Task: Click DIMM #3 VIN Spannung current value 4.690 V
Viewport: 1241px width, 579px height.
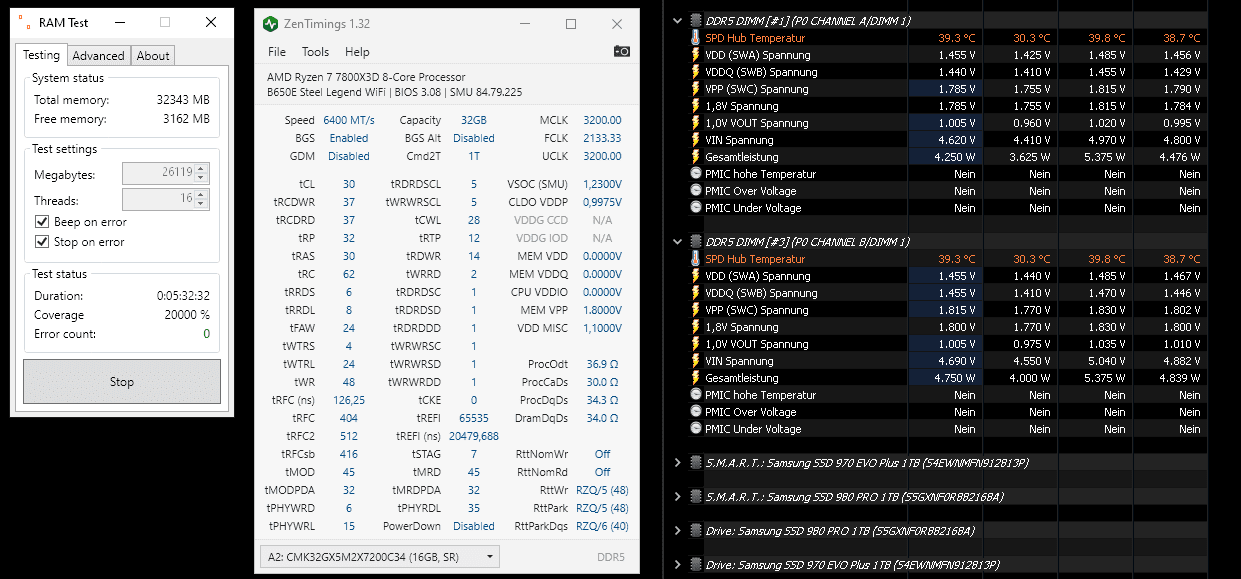Action: [x=956, y=361]
